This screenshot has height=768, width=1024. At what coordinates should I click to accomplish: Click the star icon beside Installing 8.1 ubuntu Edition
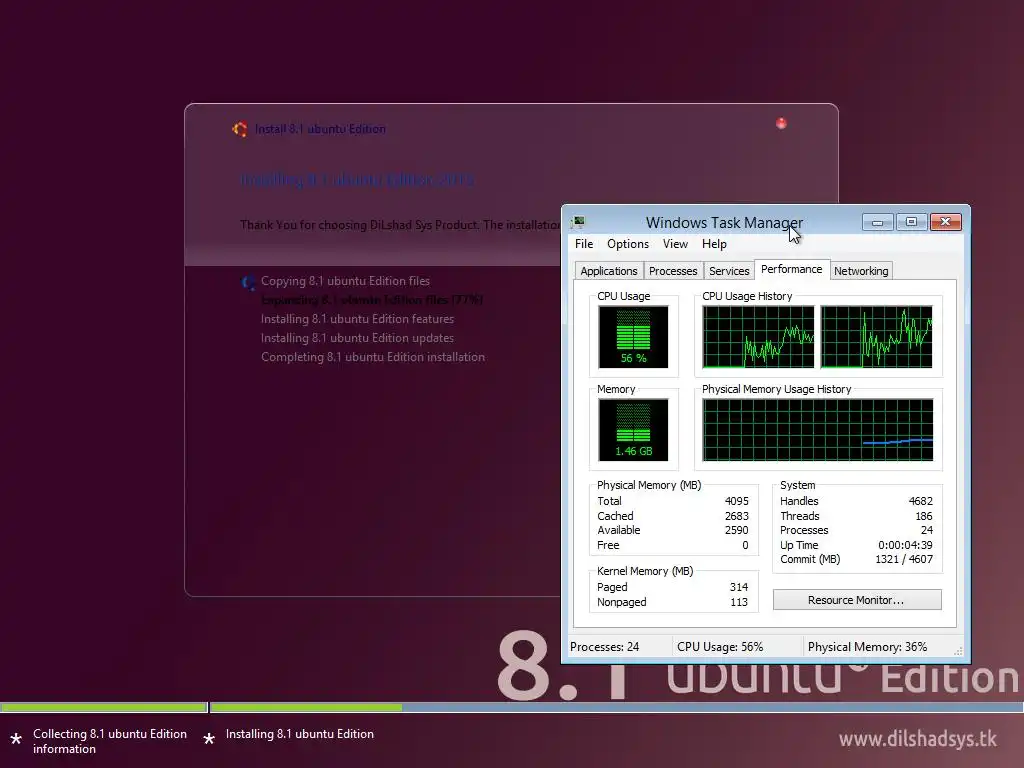[209, 739]
